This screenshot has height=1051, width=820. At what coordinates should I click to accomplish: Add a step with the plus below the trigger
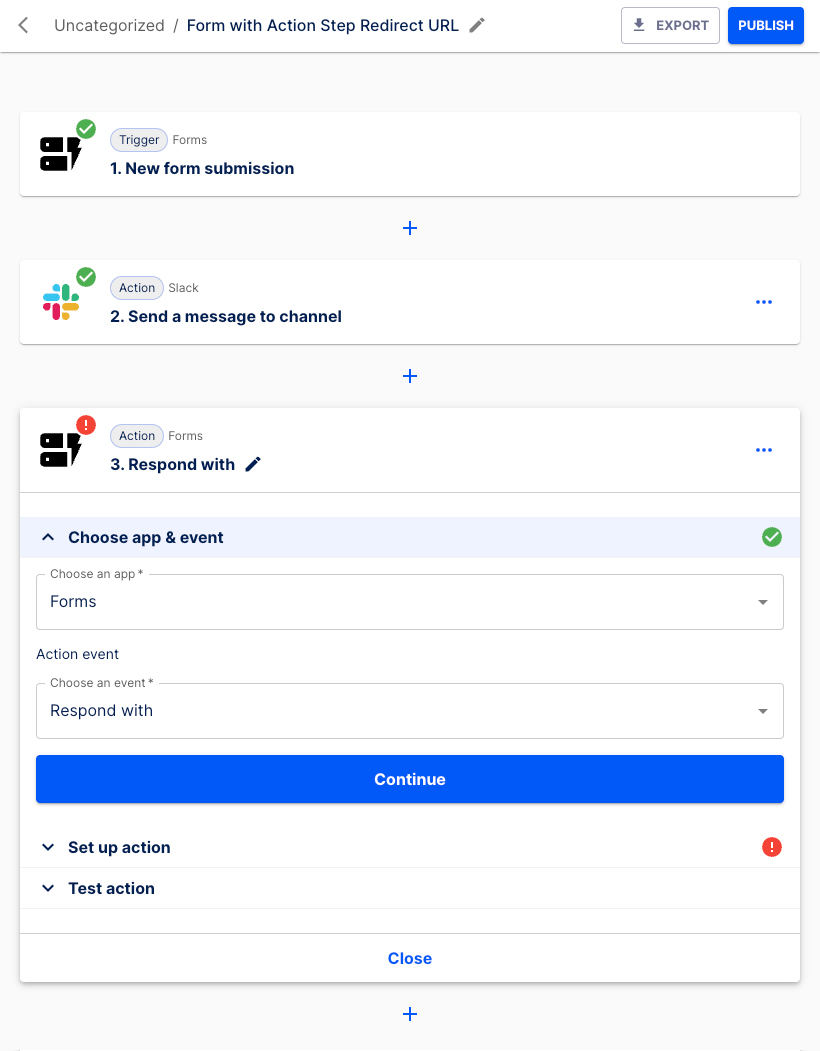pyautogui.click(x=410, y=228)
